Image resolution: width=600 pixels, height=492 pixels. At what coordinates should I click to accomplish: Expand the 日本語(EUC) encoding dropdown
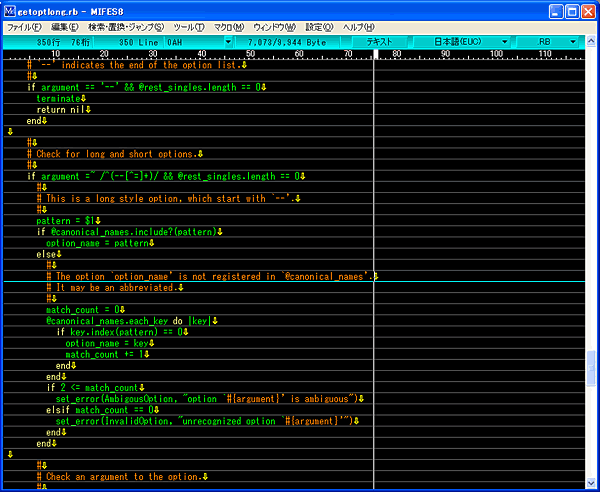click(463, 42)
